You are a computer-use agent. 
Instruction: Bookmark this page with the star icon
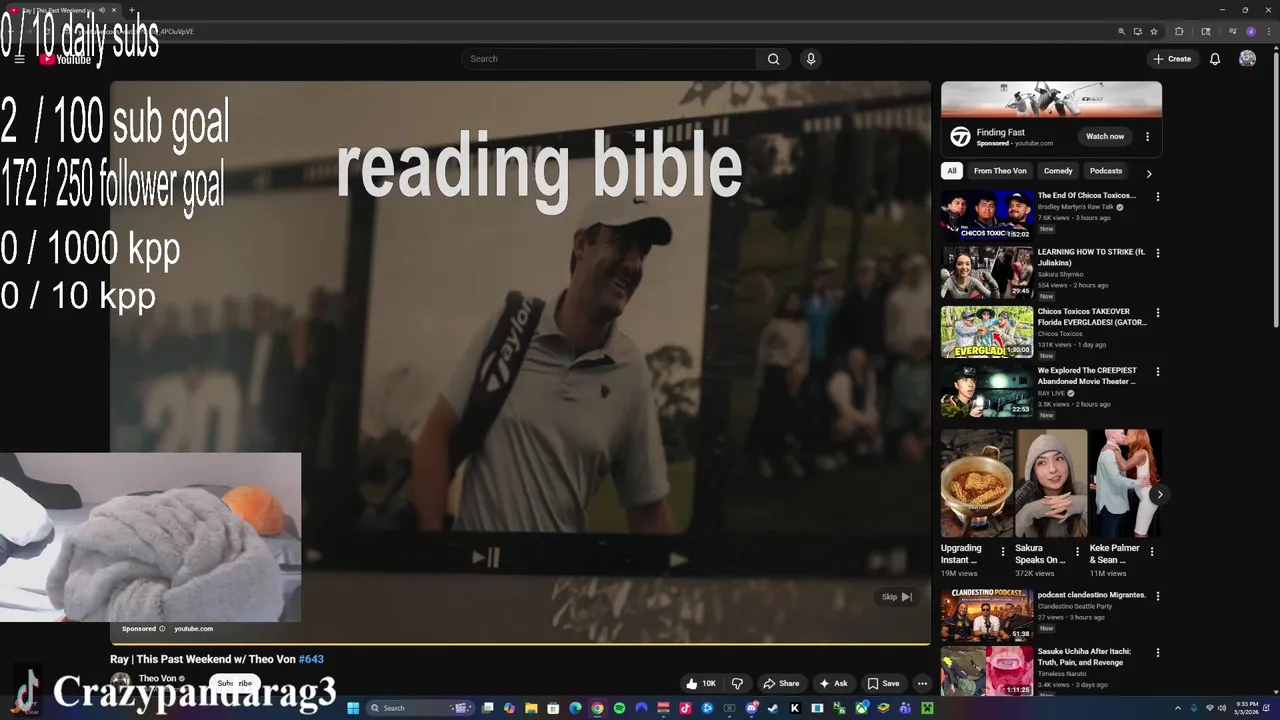tap(1154, 31)
